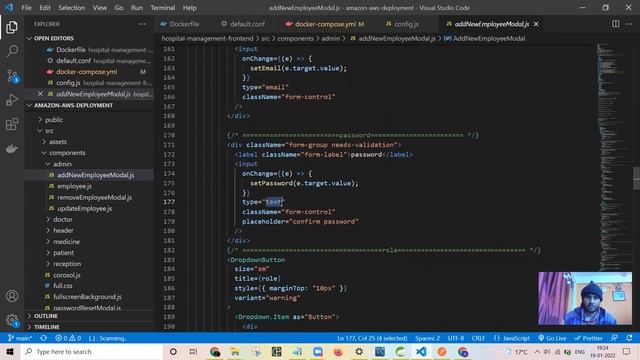The height and width of the screenshot is (360, 640).
Task: Change indentation via Spaces: 2
Action: tap(427, 338)
